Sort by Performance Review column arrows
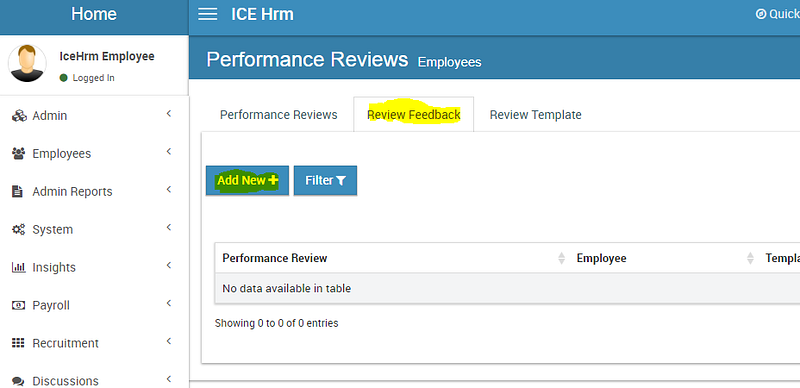This screenshot has height=388, width=800. 562,258
